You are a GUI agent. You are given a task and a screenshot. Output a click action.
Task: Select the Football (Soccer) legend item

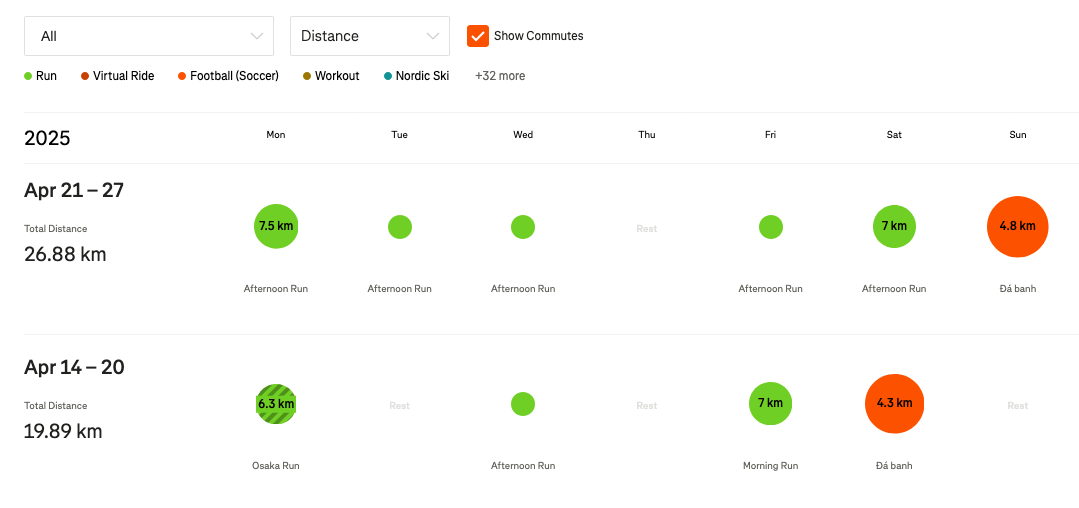coord(228,76)
